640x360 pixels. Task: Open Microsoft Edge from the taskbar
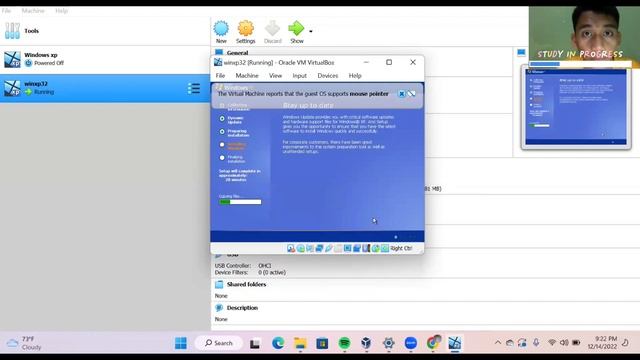[x=278, y=343]
